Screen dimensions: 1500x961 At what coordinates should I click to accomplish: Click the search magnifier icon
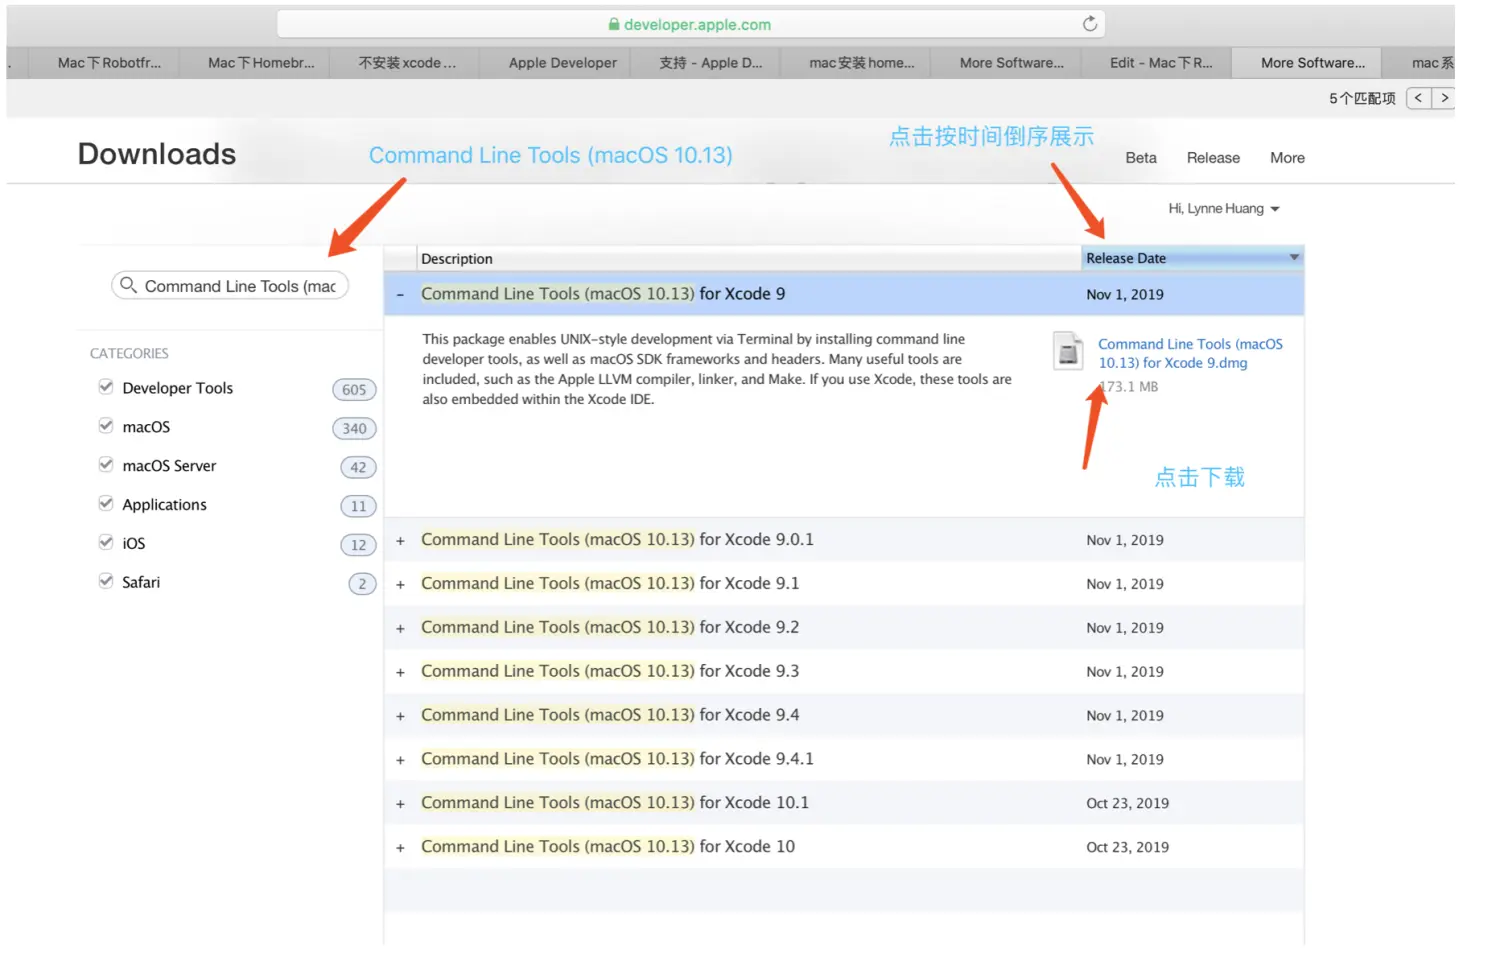click(128, 285)
